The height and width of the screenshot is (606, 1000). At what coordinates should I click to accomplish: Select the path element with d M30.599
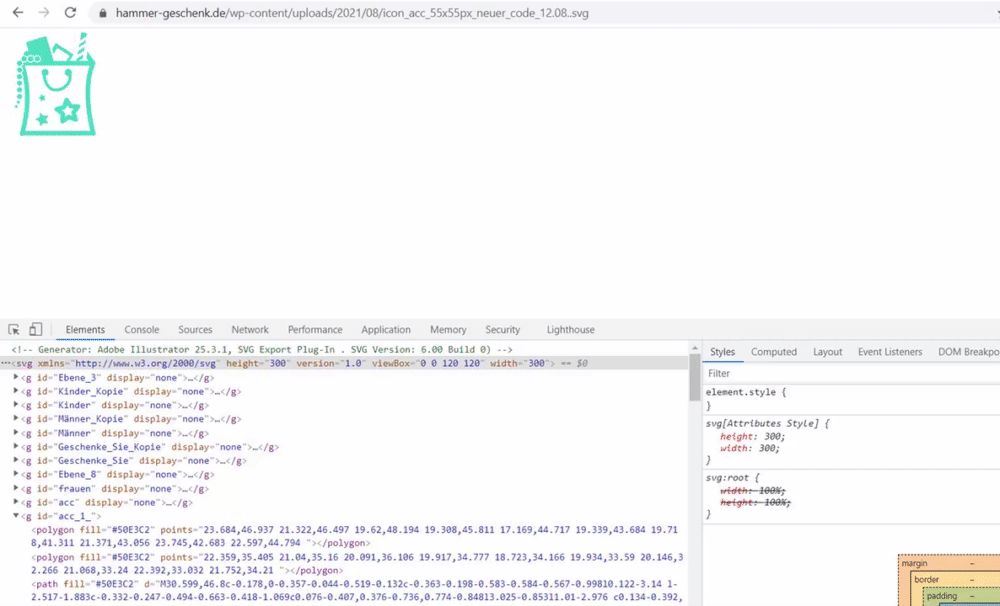coord(357,591)
